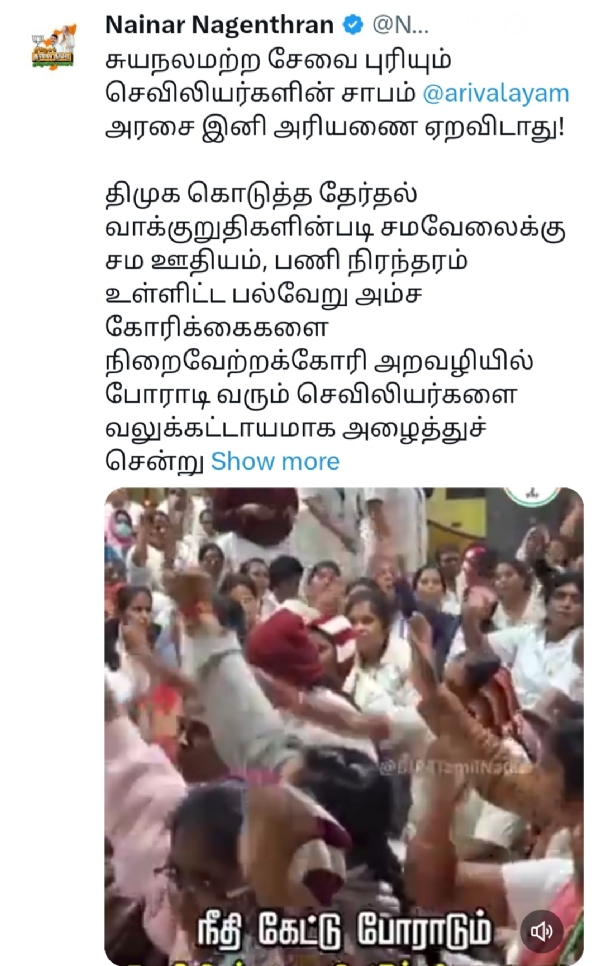The height and width of the screenshot is (966, 600).
Task: Click the word கோரிக்கைகளை in the tweet
Action: coord(217,328)
